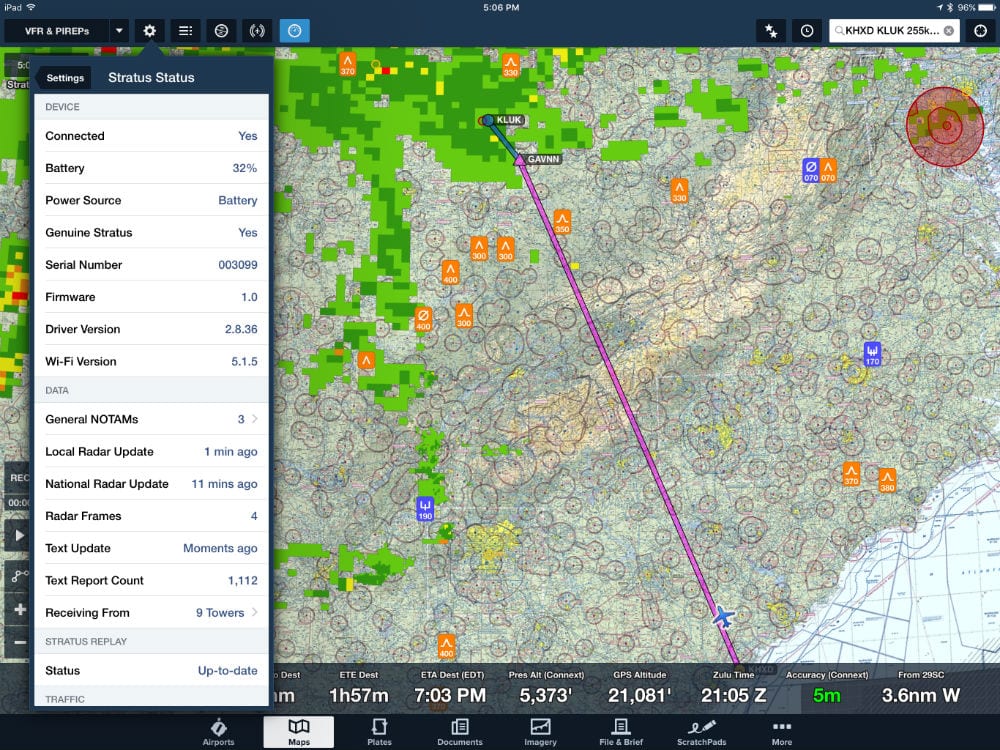Tap the KHXD KLUK route search field
Viewport: 1000px width, 750px height.
click(894, 31)
